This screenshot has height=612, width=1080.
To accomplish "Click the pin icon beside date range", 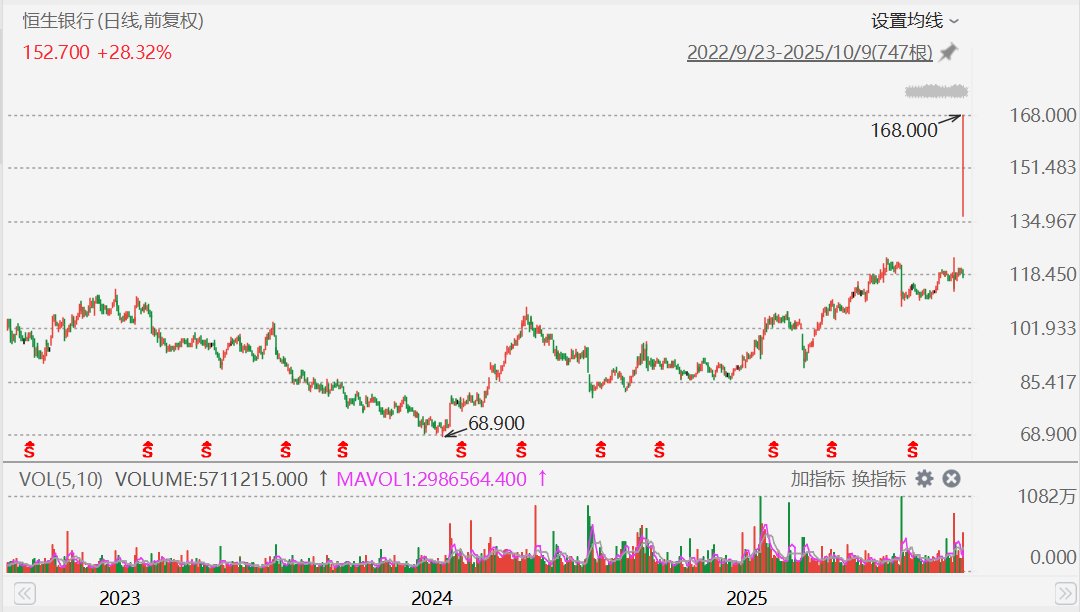I will [949, 52].
